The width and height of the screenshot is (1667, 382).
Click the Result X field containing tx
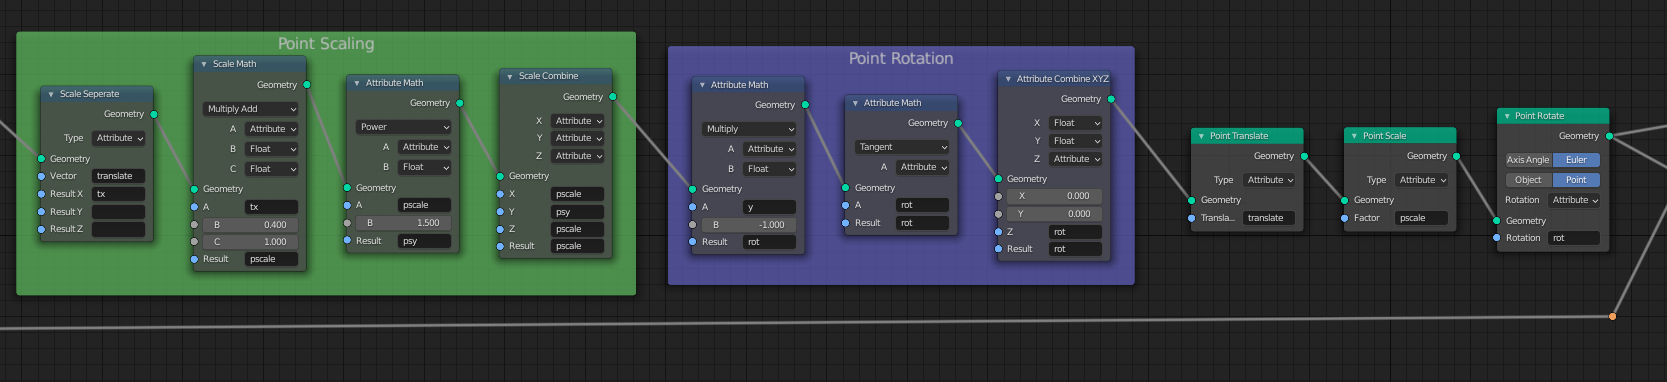click(119, 194)
